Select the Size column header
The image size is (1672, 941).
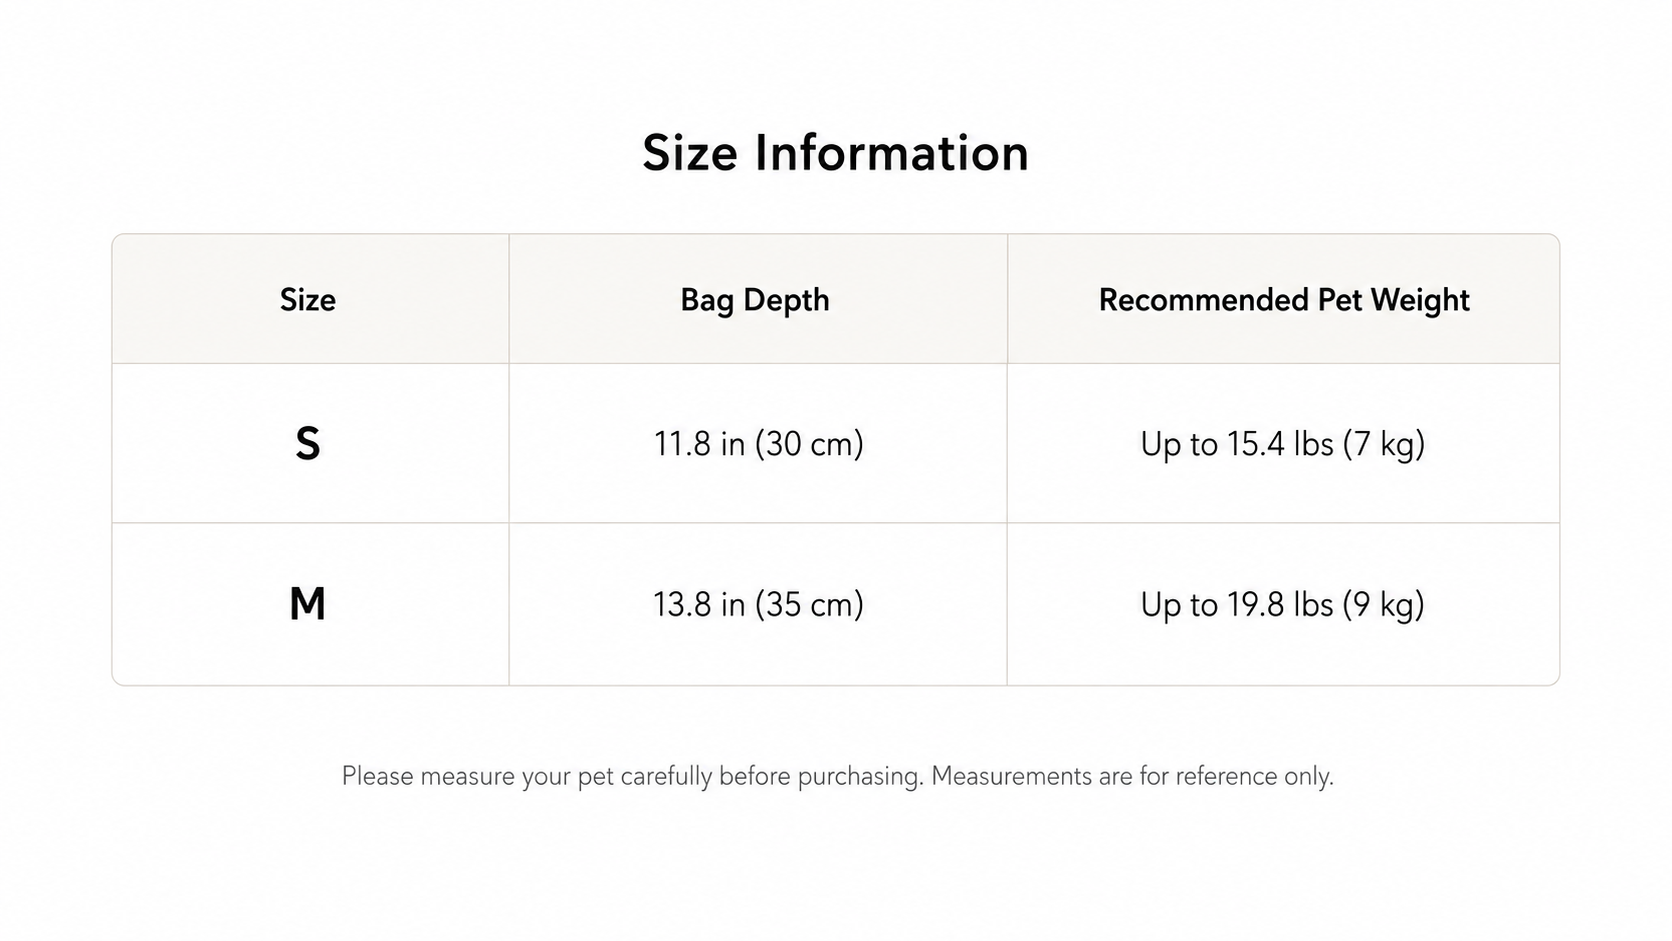(x=308, y=300)
